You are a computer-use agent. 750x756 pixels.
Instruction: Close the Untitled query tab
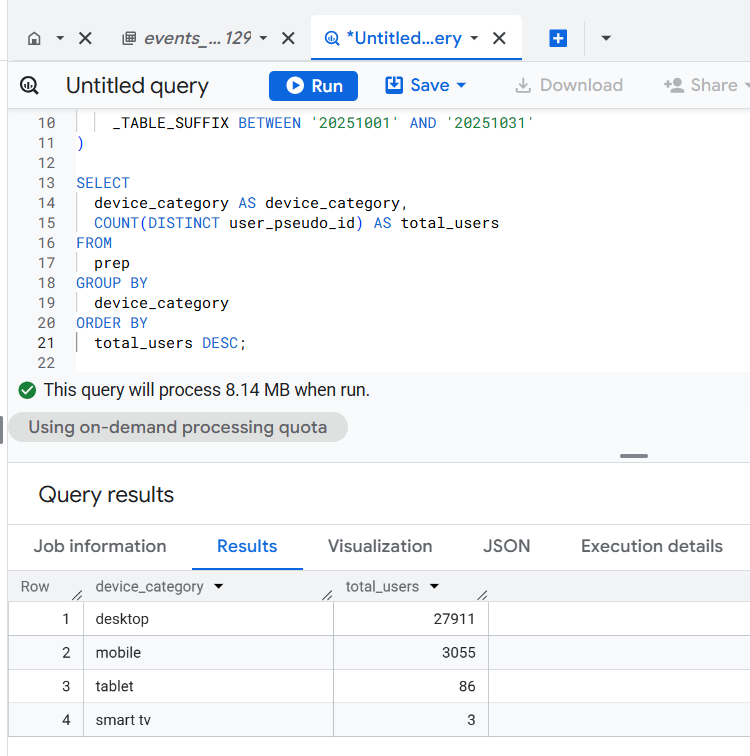500,39
